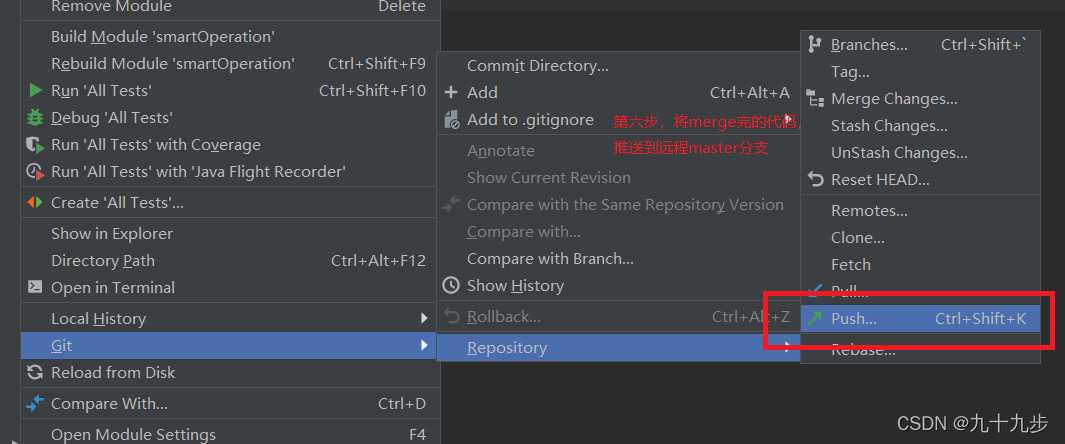Select UnStash Changes...

pyautogui.click(x=920, y=153)
